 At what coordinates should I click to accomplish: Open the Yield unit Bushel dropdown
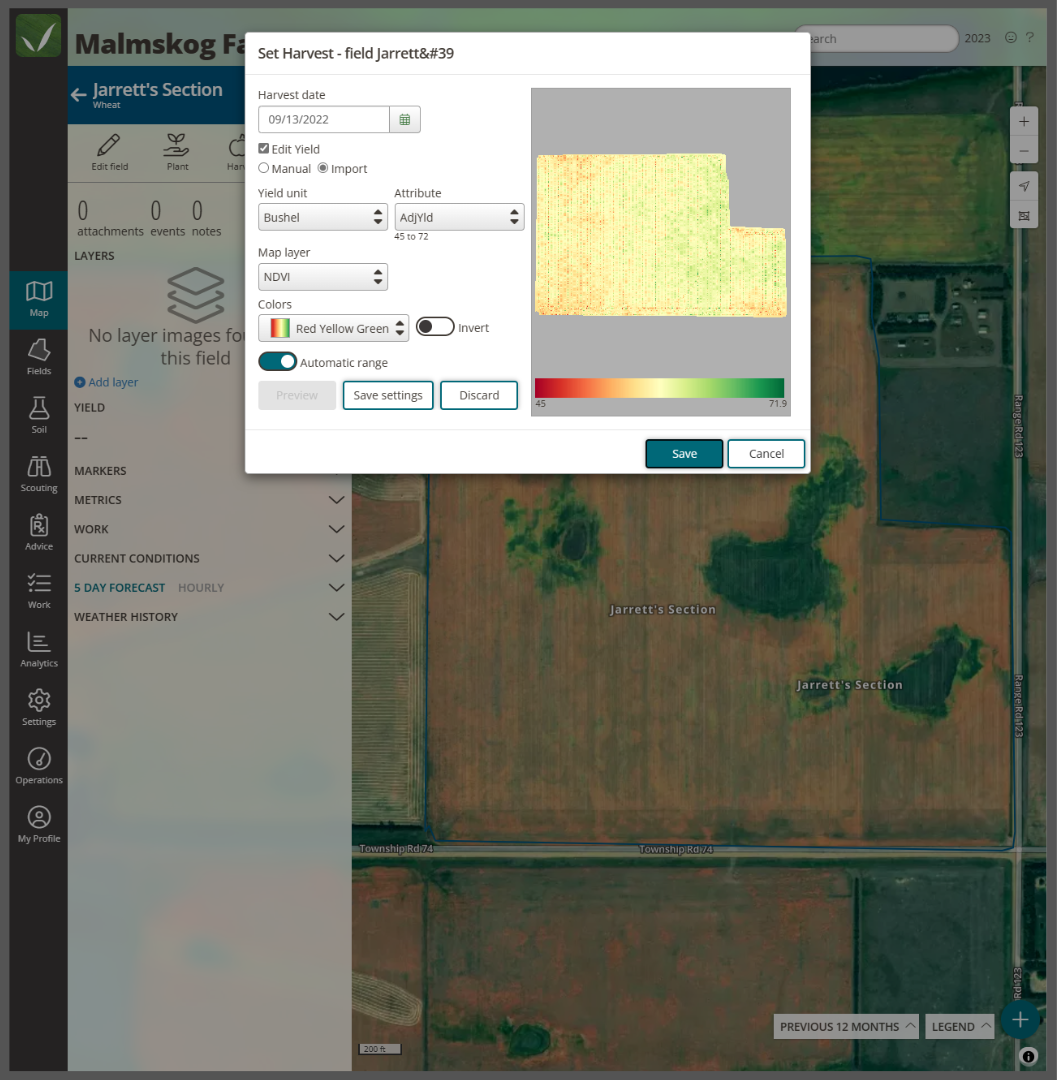click(323, 217)
